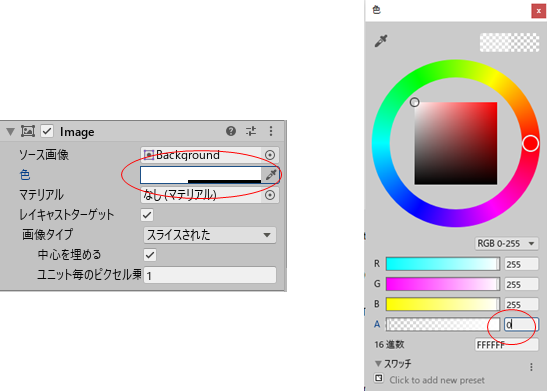
Task: Close the 色 color picker window
Action: click(539, 11)
